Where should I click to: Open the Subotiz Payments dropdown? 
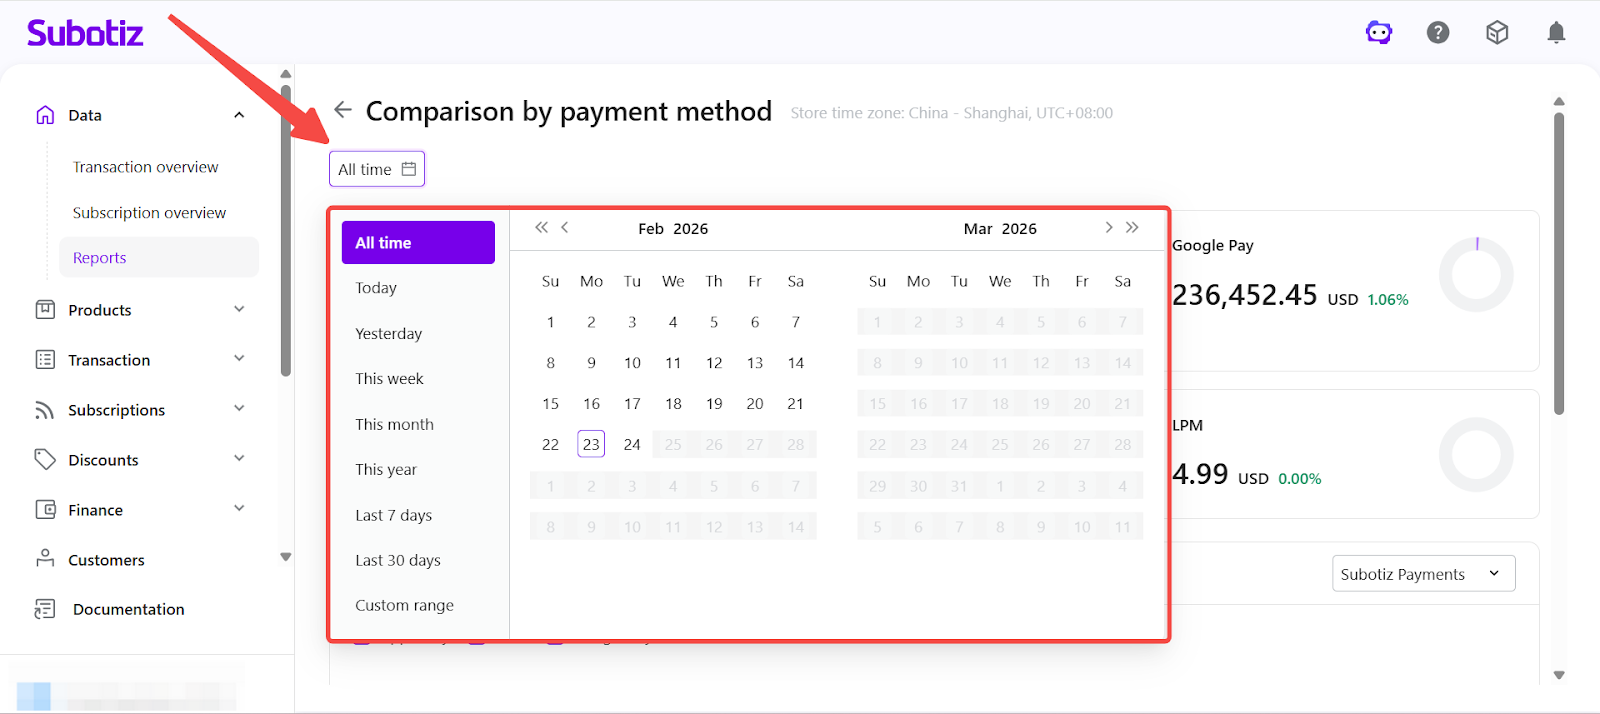click(1423, 574)
